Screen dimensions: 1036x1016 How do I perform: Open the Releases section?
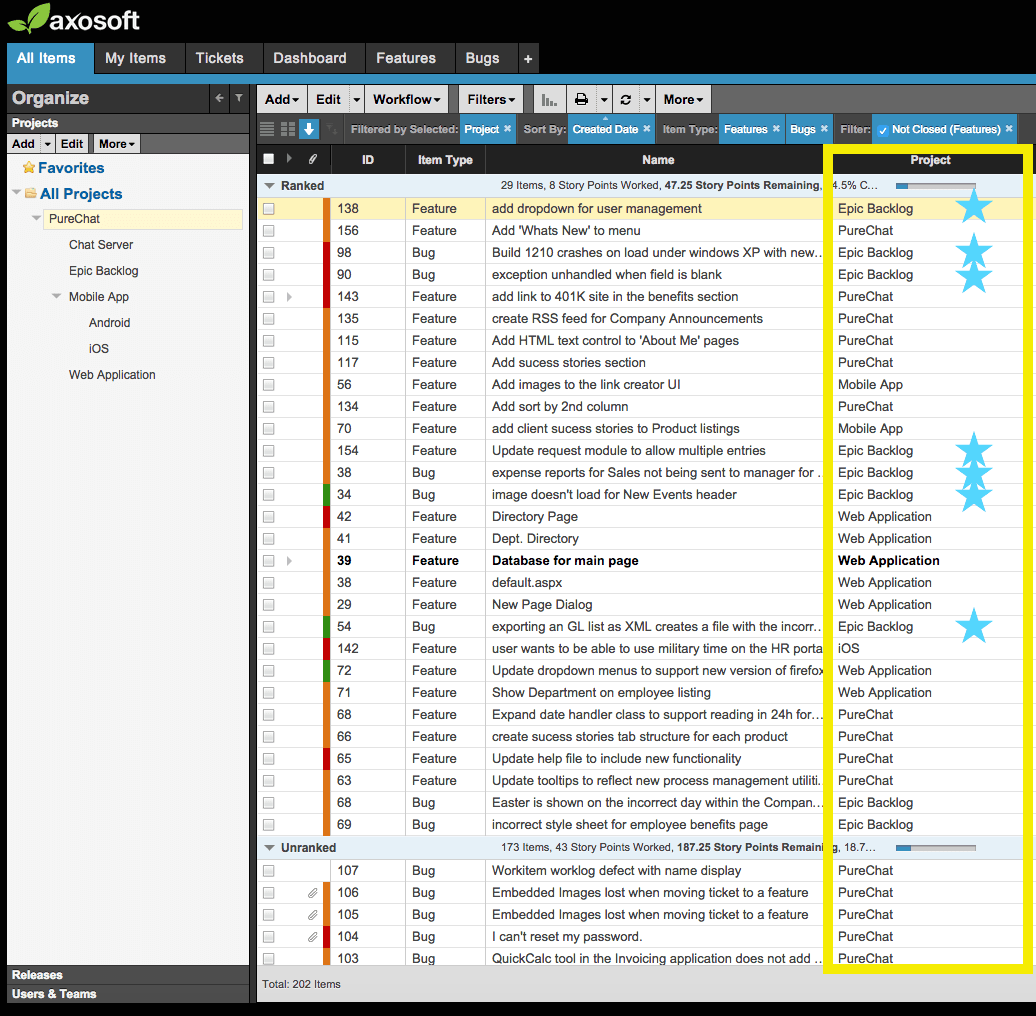[127, 975]
